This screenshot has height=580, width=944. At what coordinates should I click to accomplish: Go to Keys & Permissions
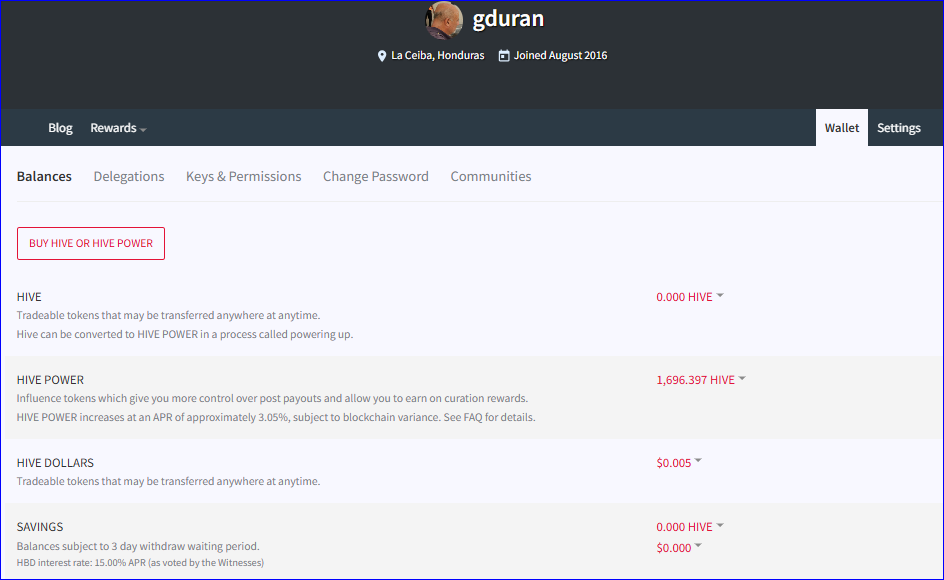[x=243, y=176]
